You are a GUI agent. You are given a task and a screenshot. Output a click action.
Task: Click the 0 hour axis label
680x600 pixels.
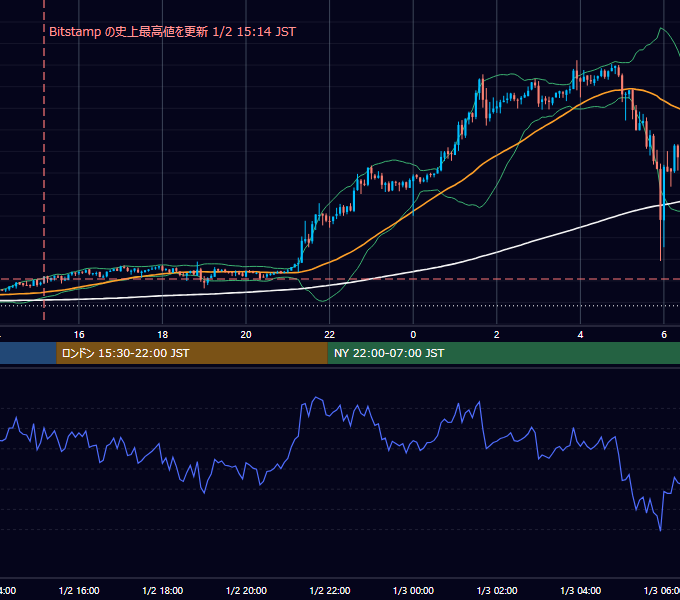click(x=413, y=335)
